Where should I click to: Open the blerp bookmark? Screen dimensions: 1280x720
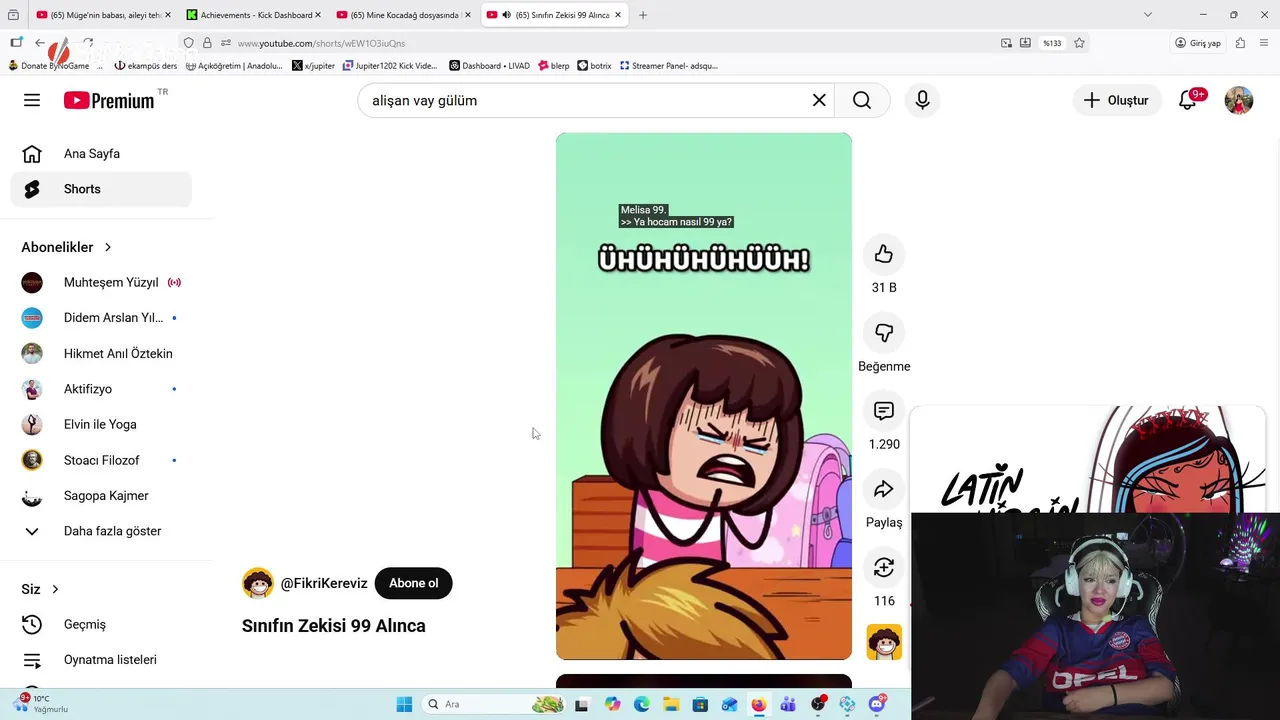tap(553, 66)
